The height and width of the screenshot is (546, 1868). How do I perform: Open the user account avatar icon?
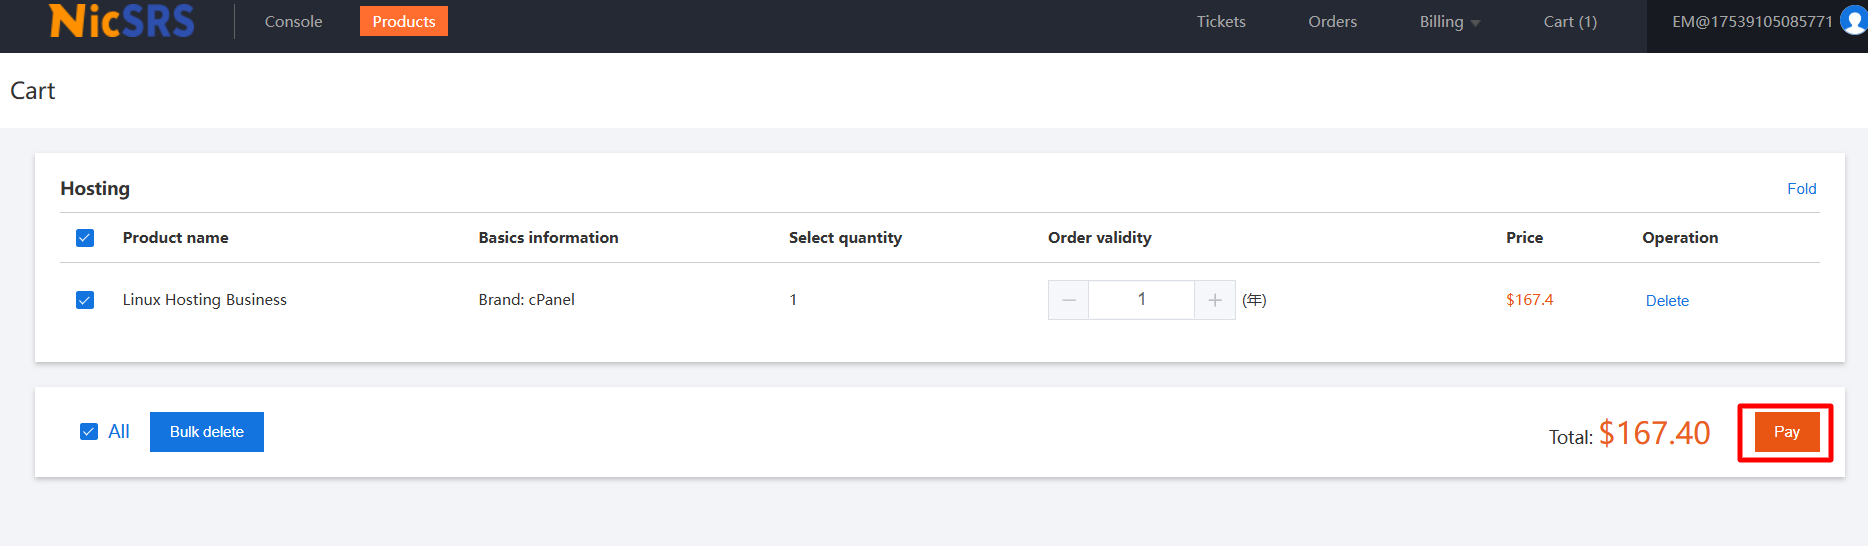(x=1855, y=21)
